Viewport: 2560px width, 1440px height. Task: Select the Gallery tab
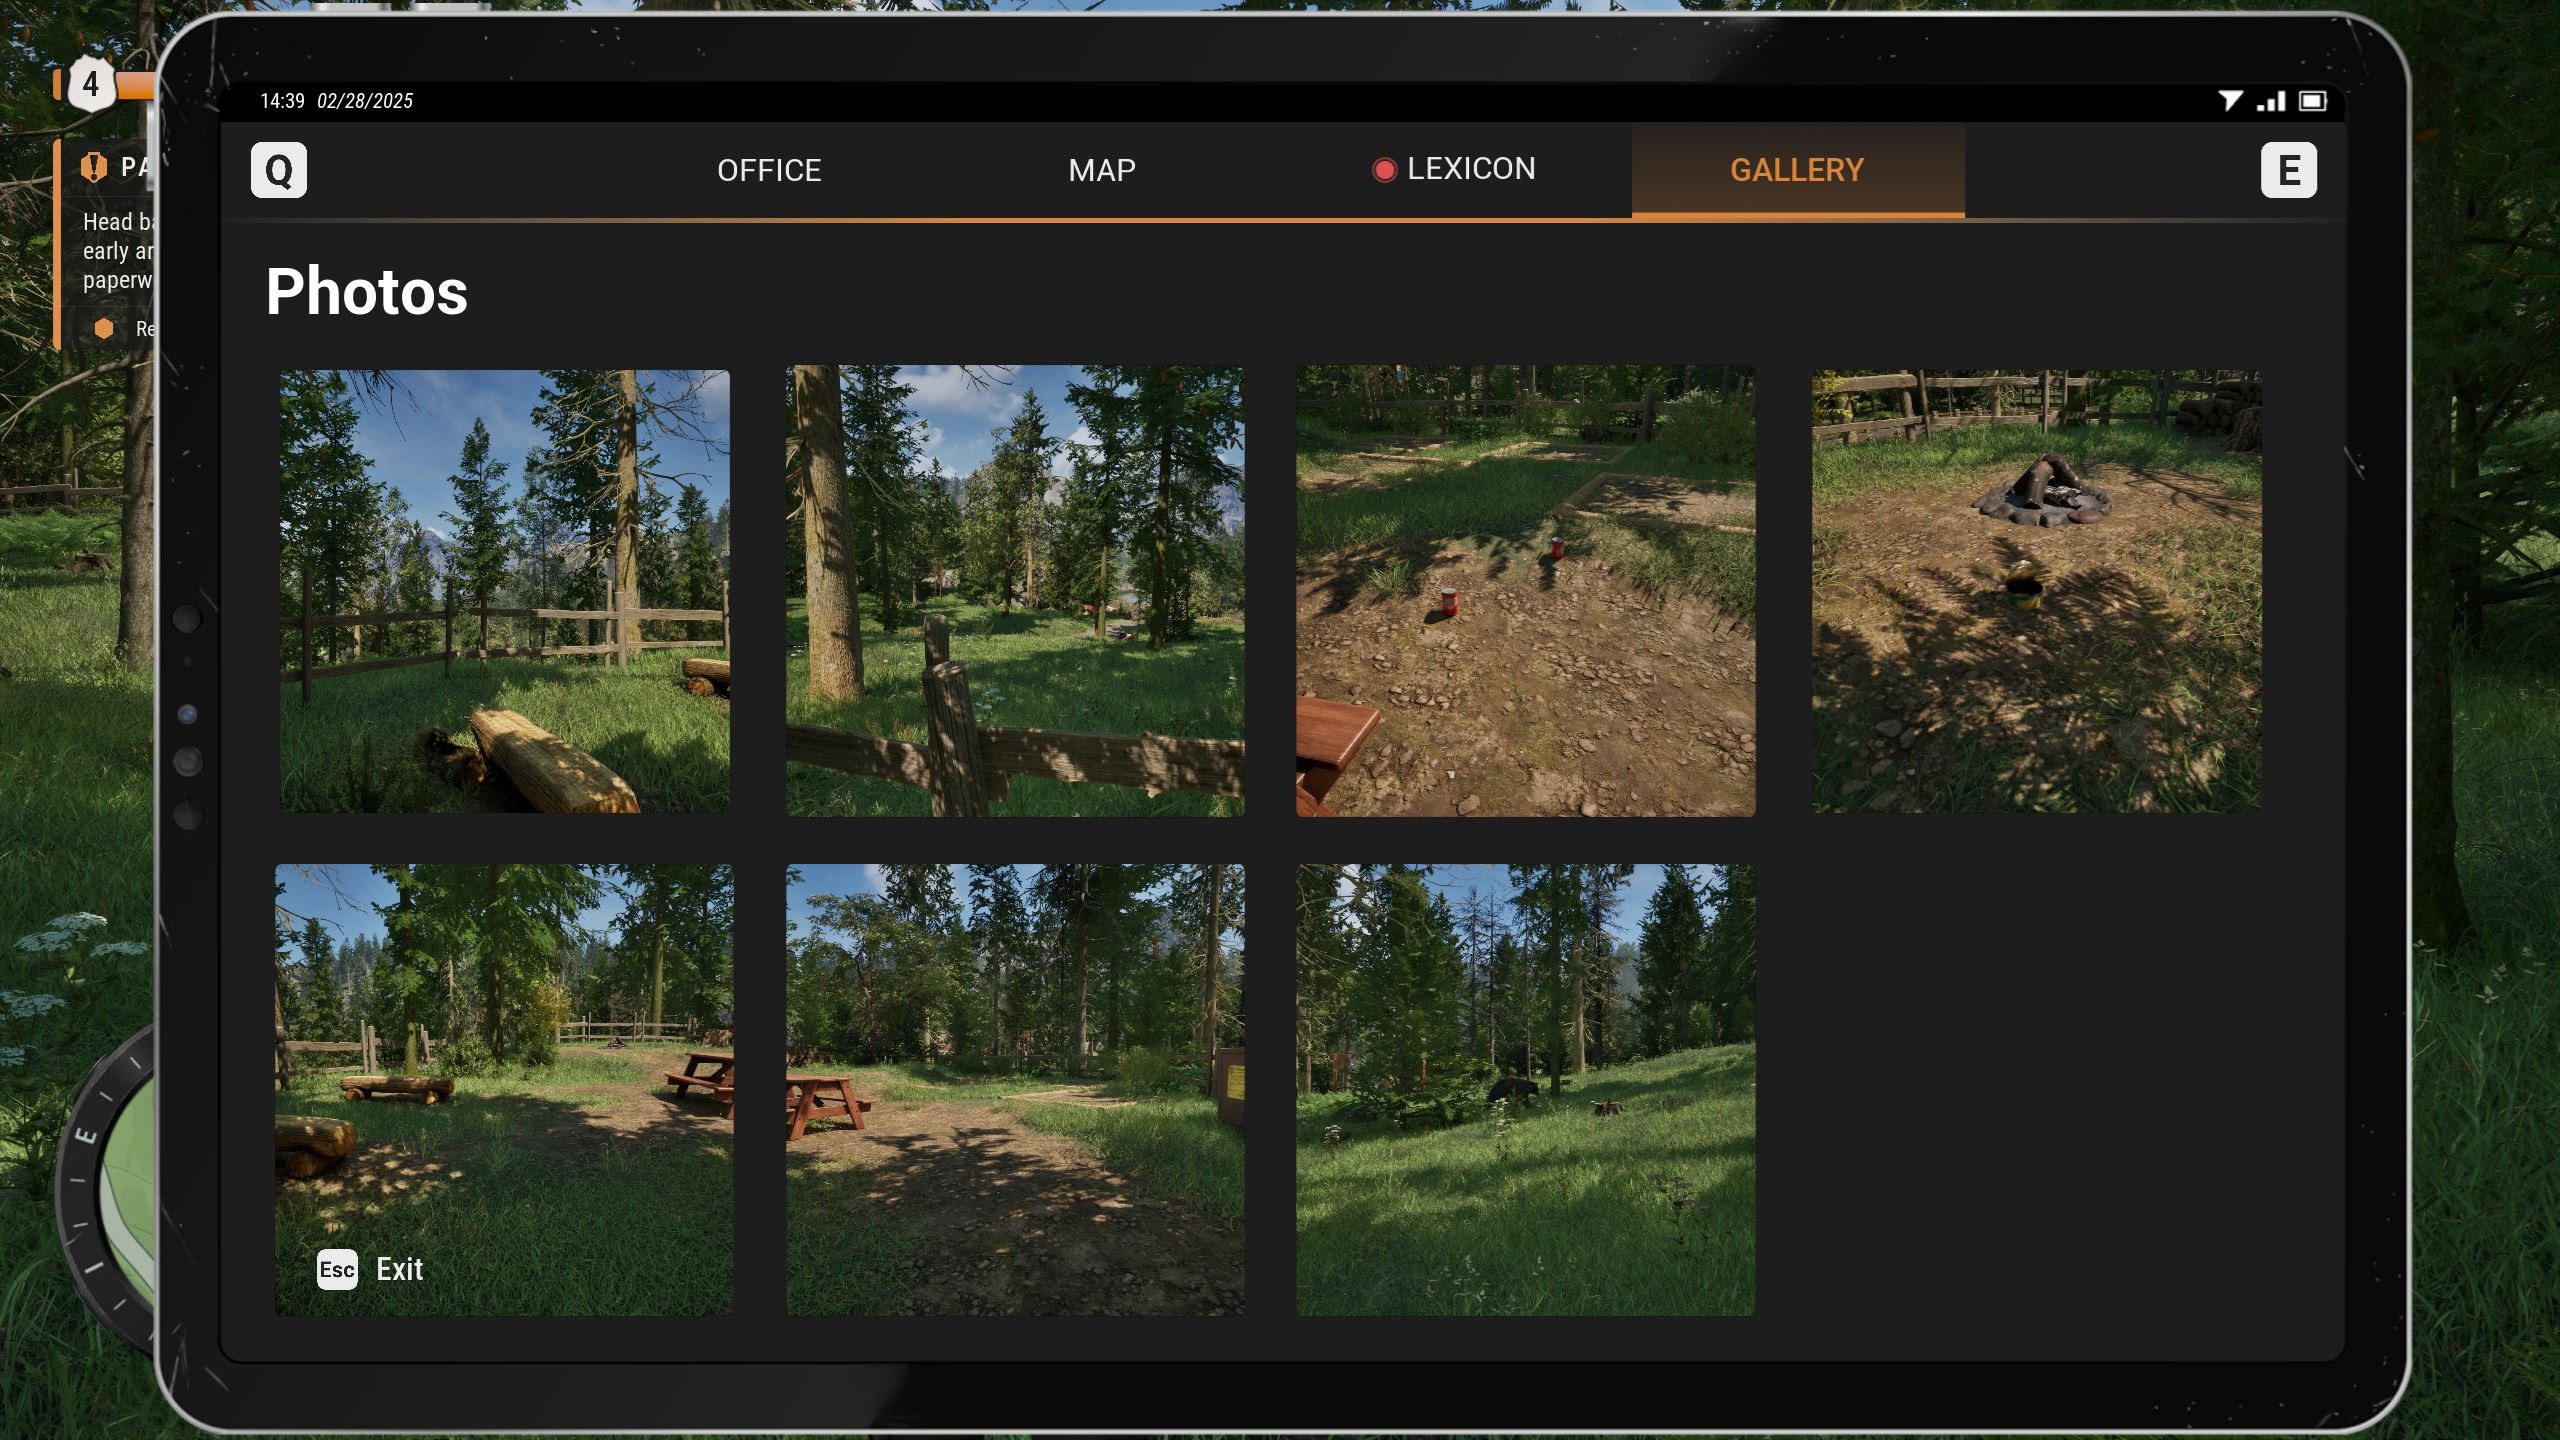coord(1797,170)
